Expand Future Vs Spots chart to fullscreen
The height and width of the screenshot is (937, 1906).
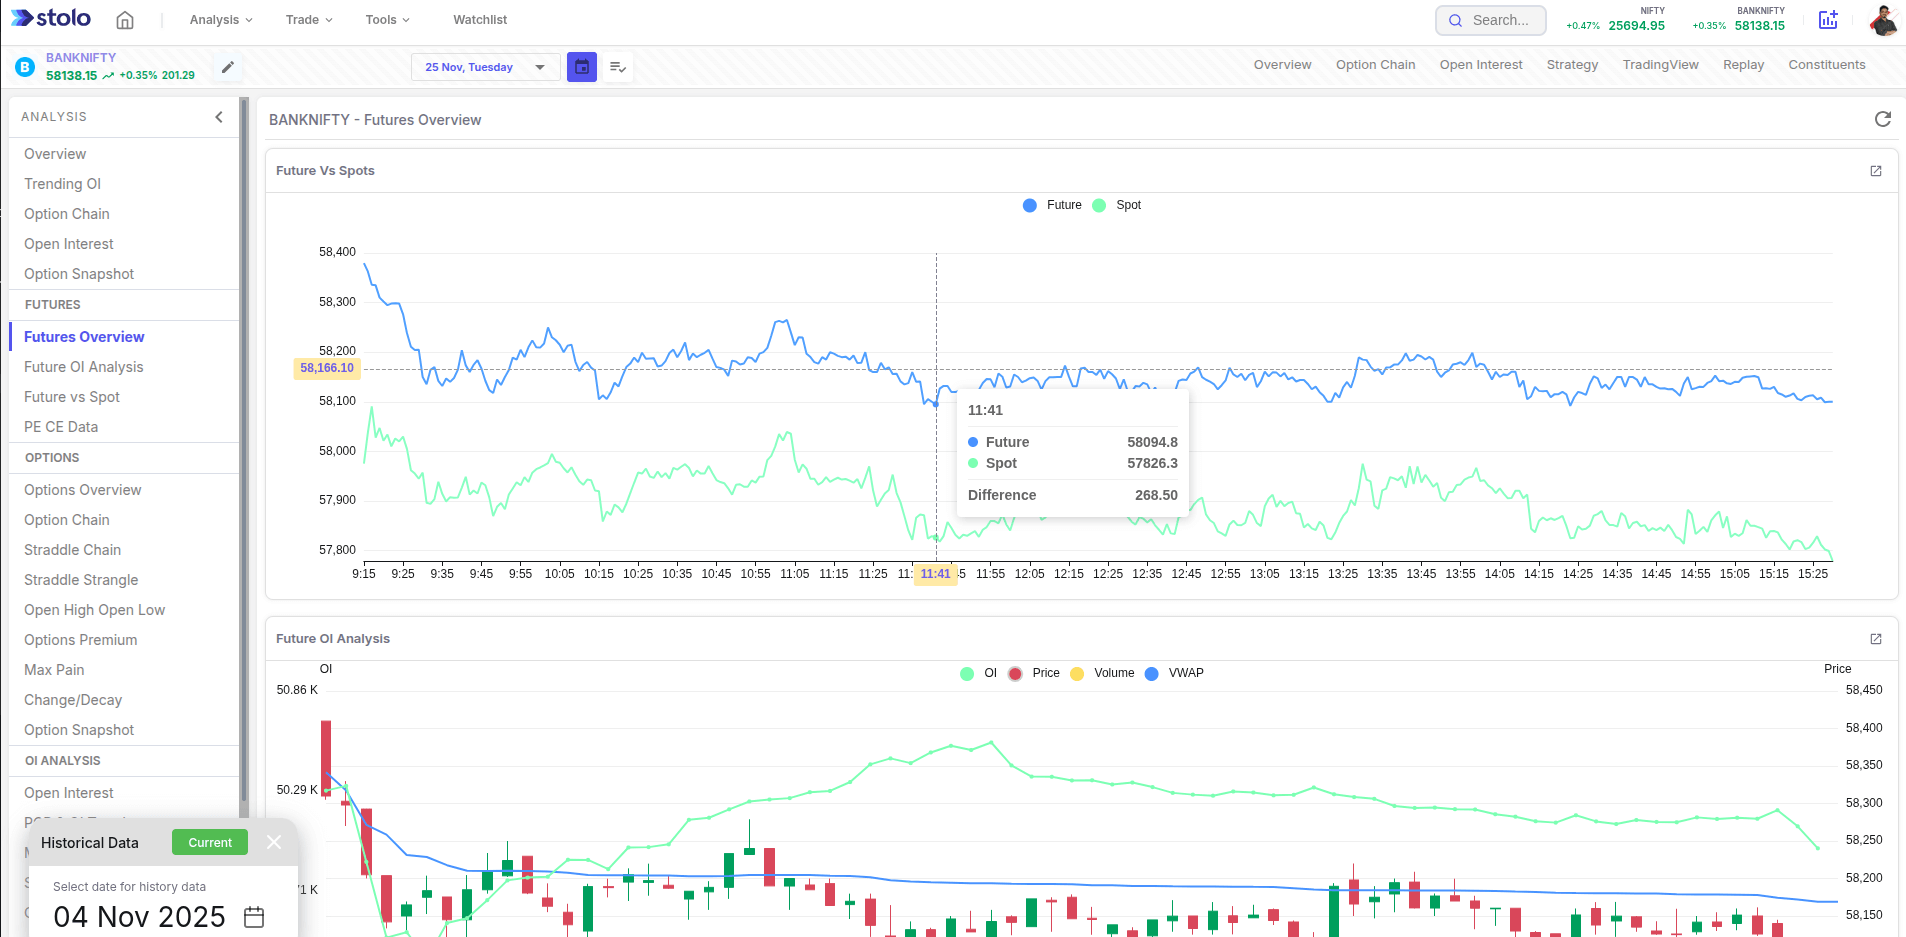pyautogui.click(x=1876, y=171)
